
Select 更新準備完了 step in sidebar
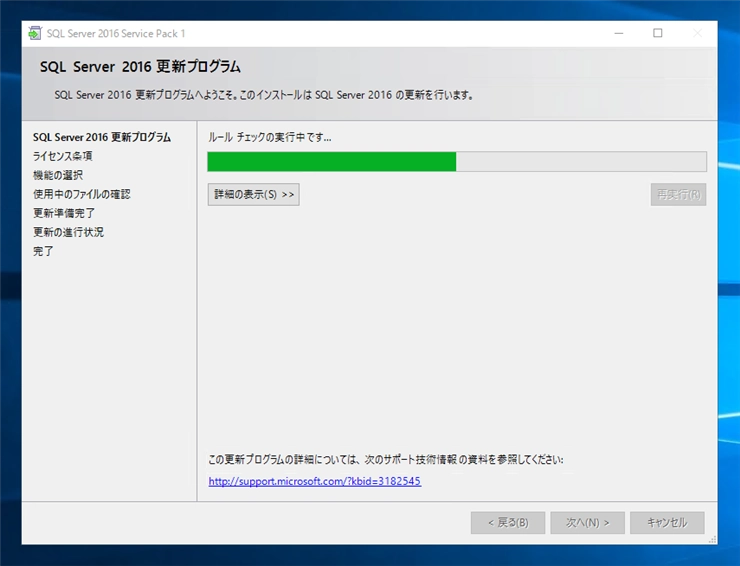click(x=64, y=213)
